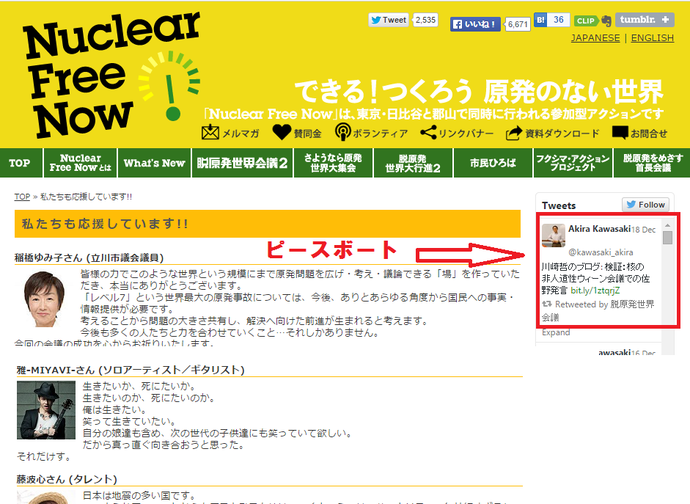
Task: Open the メルマガ mail icon
Action: coord(210,132)
